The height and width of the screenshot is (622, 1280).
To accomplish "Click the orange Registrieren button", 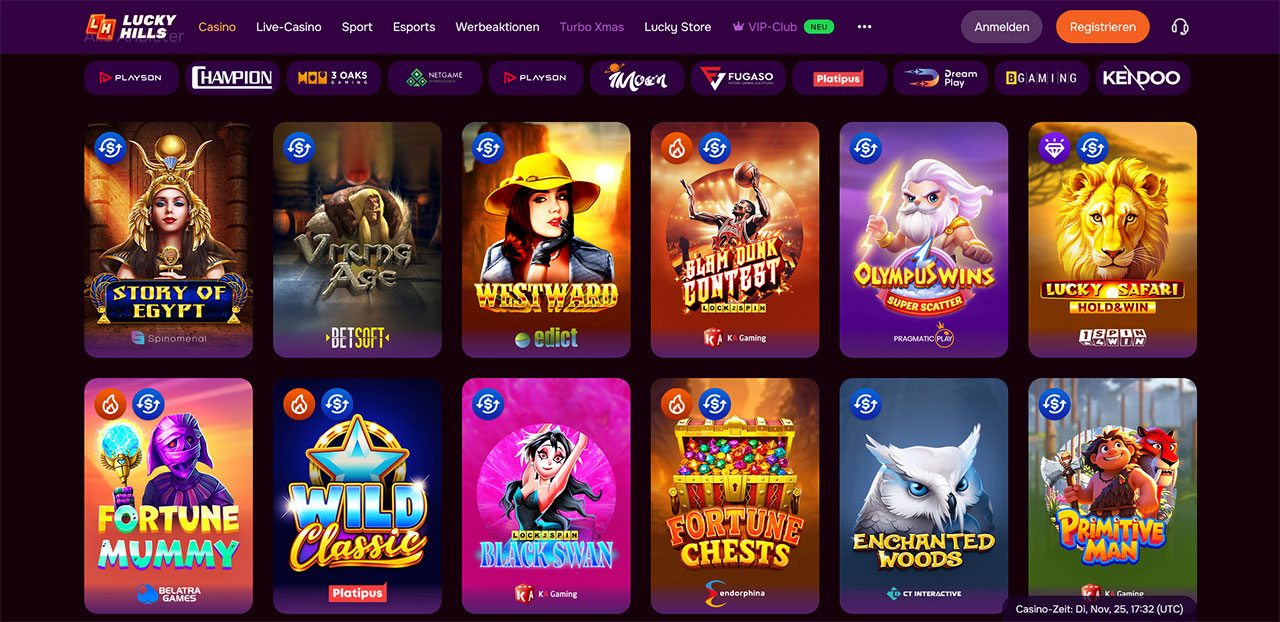I will pos(1103,27).
